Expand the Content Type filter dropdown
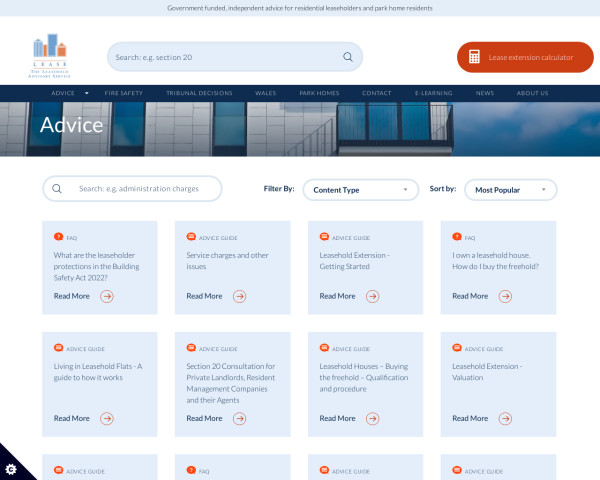The image size is (600, 480). [361, 189]
